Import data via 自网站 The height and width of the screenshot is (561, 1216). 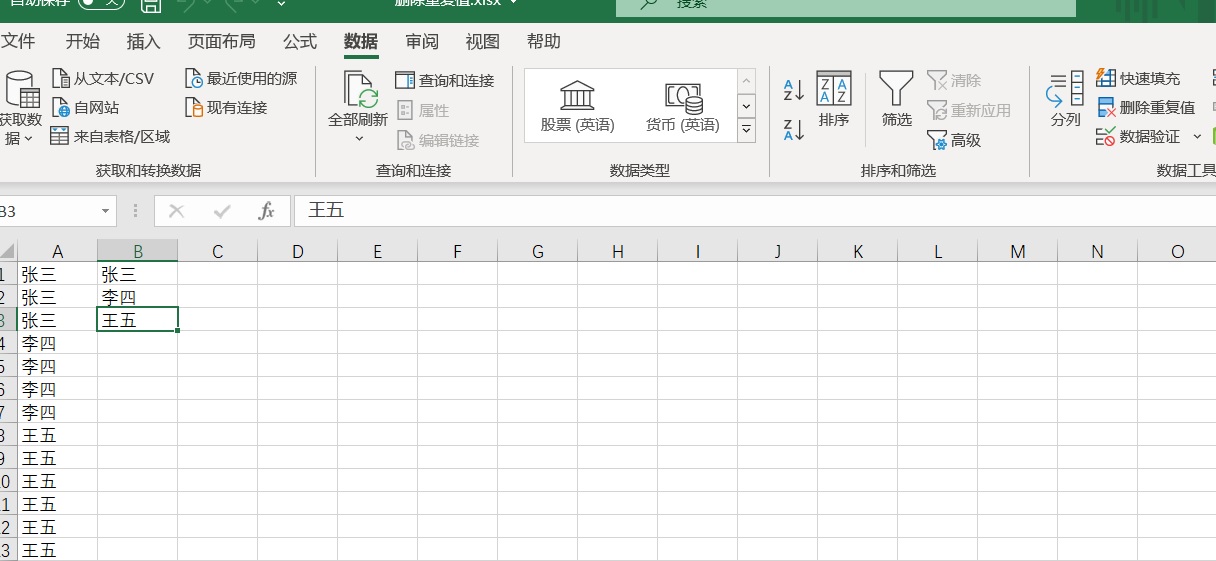85,107
